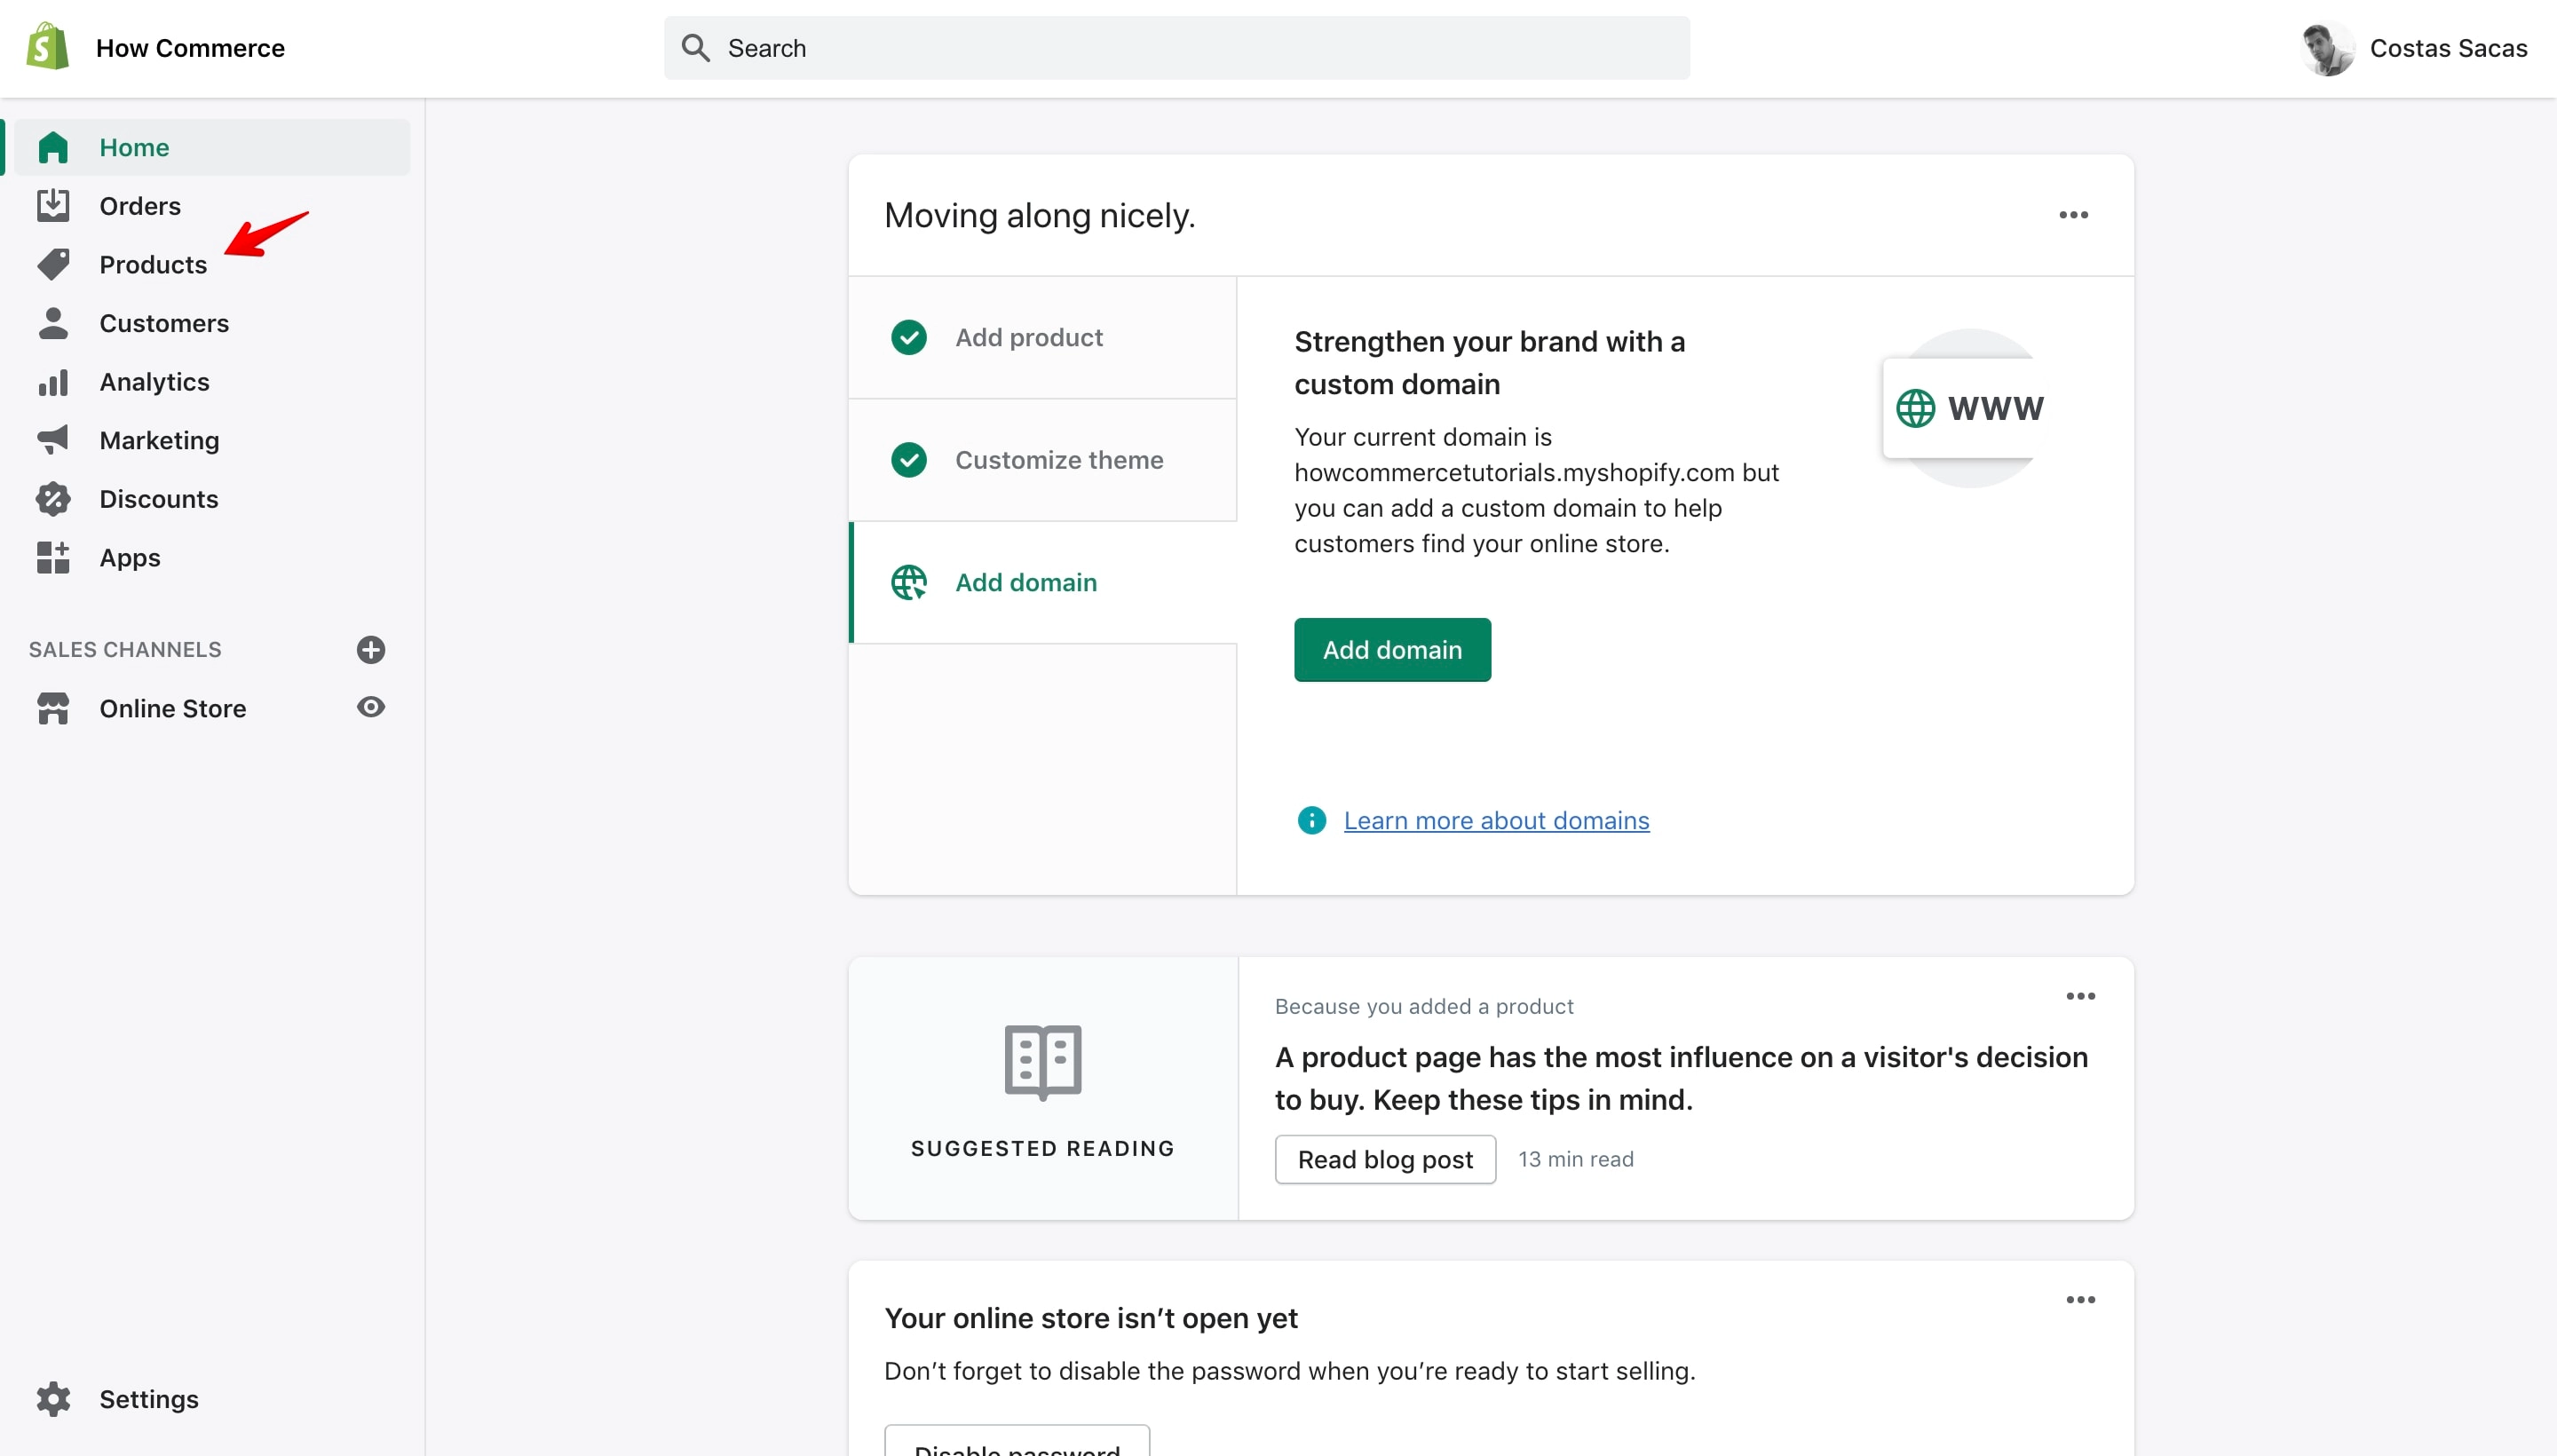The image size is (2557, 1456).
Task: Click Moving along nicely heading
Action: click(1039, 215)
